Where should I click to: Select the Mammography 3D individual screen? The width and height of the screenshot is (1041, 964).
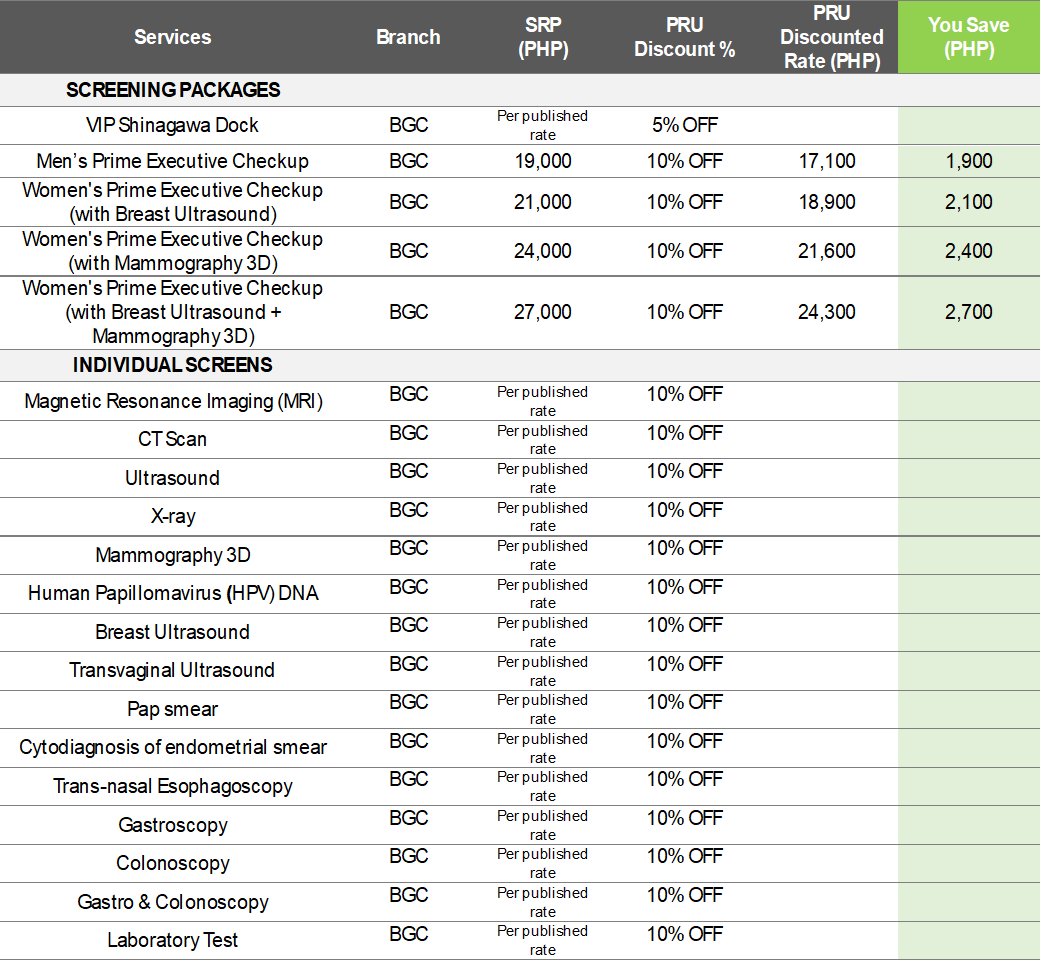point(173,555)
